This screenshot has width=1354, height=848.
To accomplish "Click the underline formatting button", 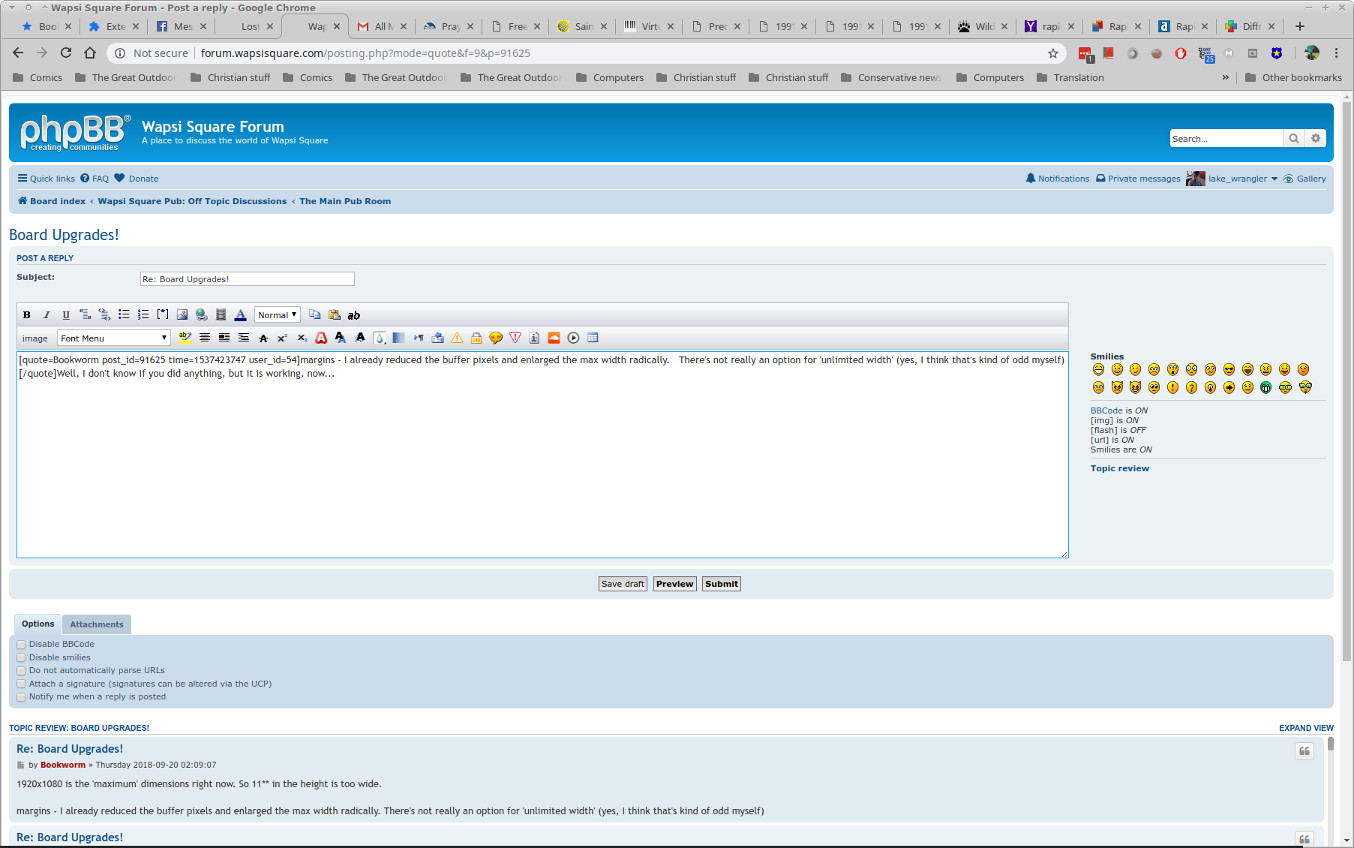I will tap(66, 315).
